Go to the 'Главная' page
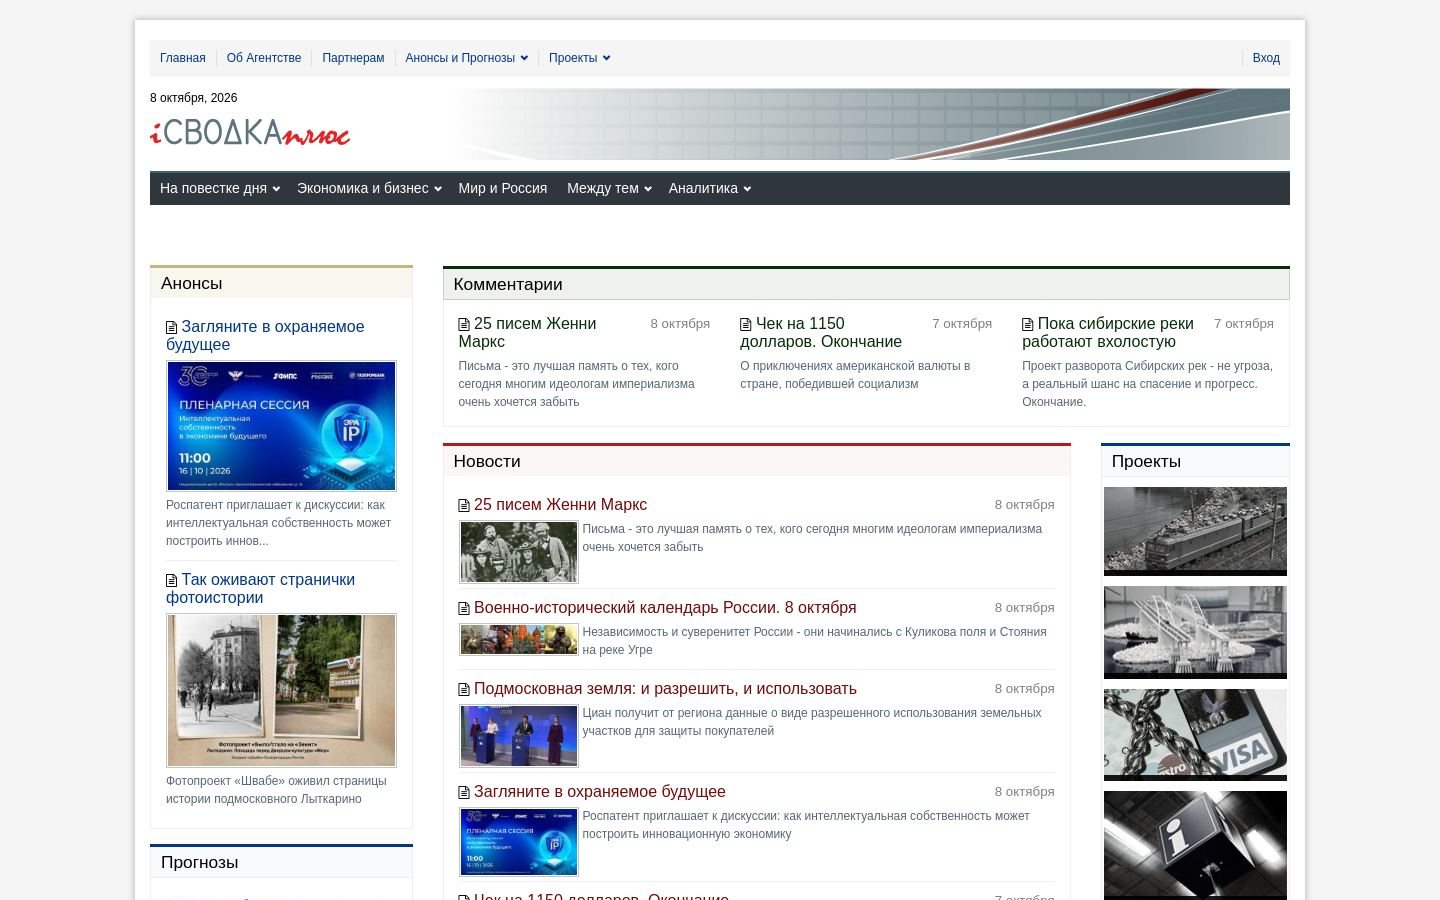This screenshot has height=900, width=1440. pos(183,58)
